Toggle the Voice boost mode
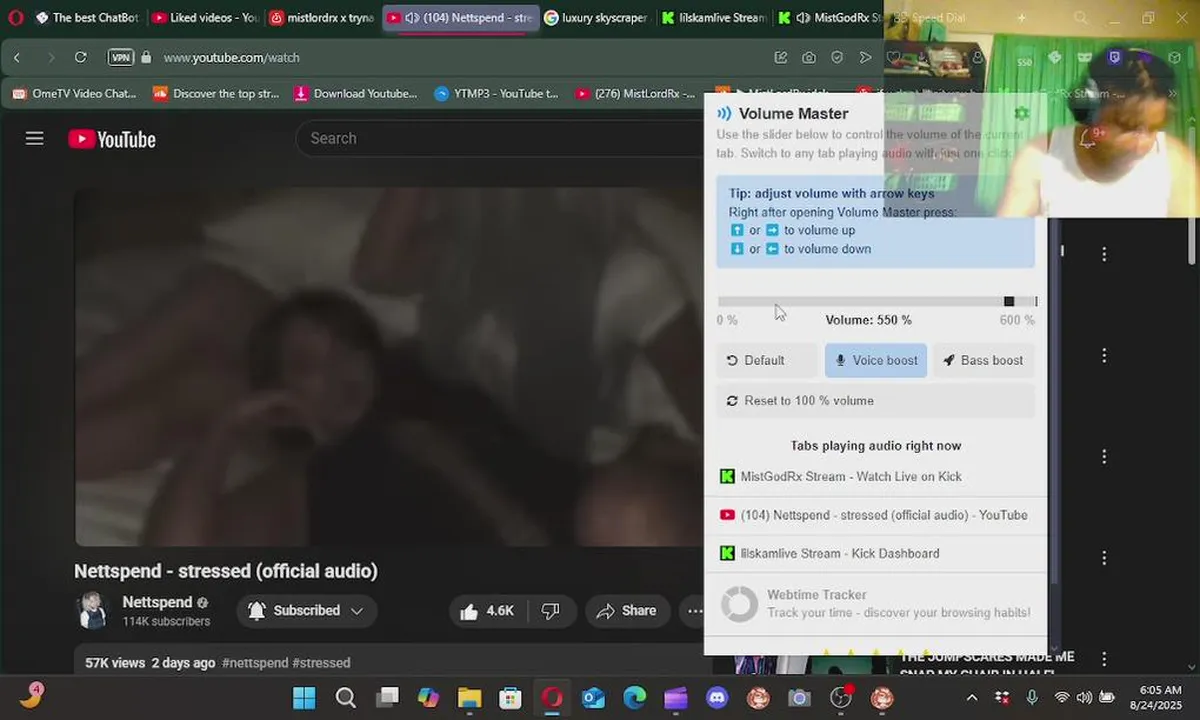Image resolution: width=1200 pixels, height=720 pixels. pyautogui.click(x=876, y=360)
